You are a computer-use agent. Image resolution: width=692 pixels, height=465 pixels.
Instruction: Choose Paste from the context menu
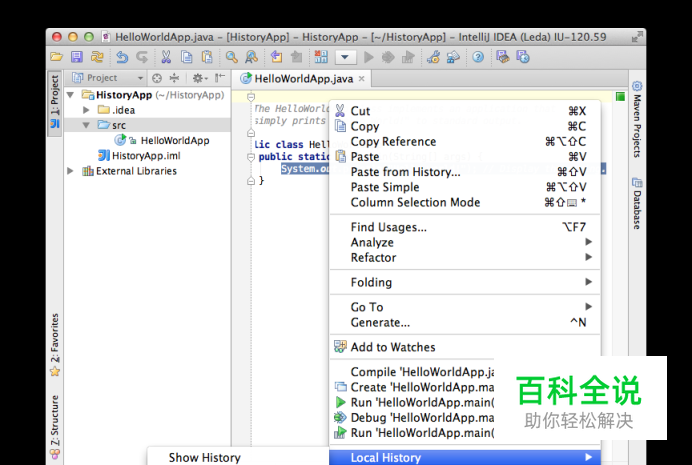(x=464, y=157)
